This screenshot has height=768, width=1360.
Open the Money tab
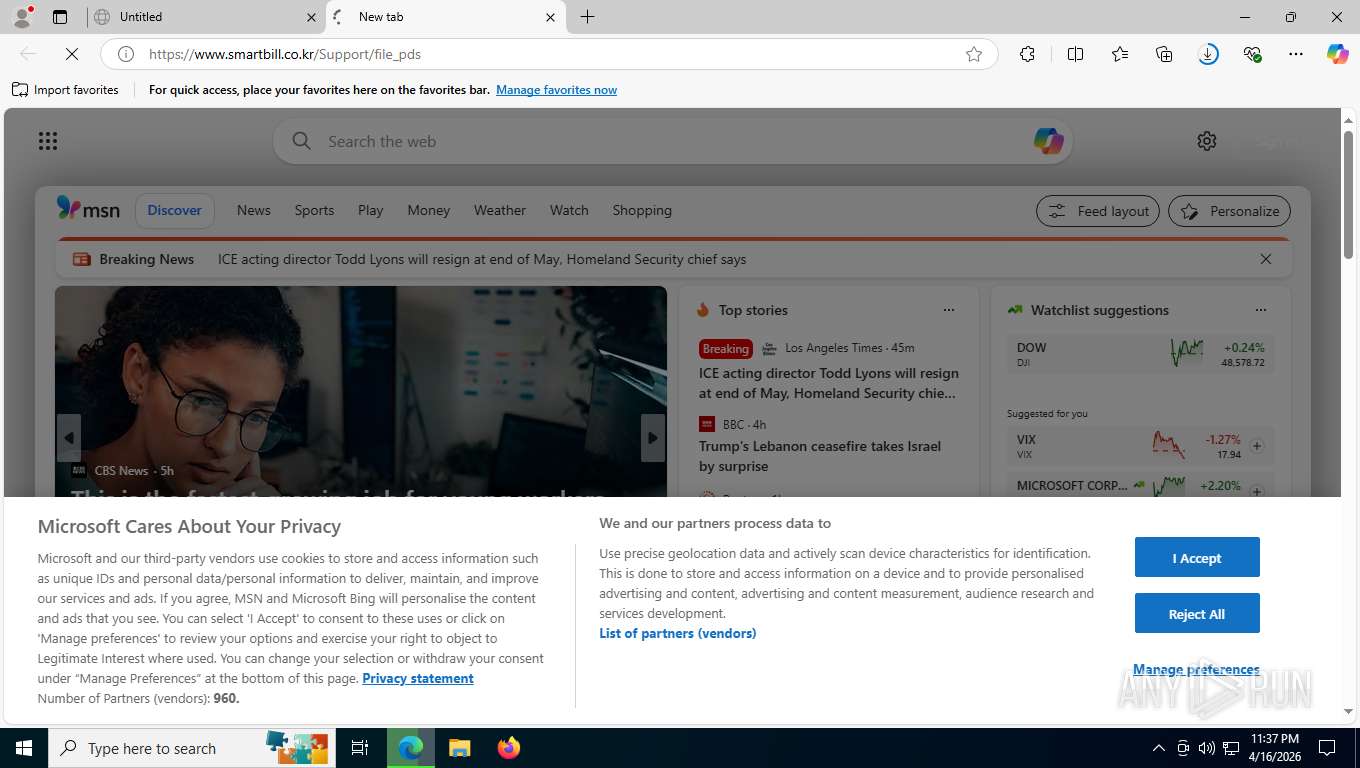coord(428,210)
